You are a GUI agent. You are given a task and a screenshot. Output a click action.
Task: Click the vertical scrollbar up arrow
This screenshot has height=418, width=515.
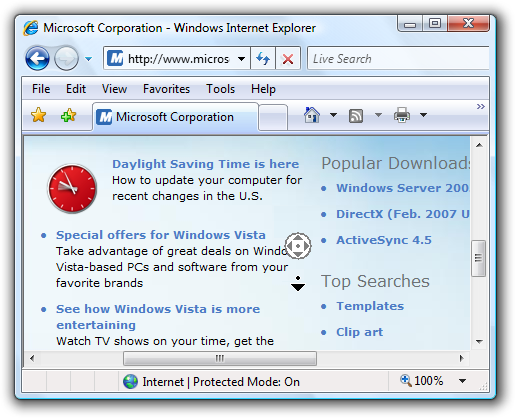[479, 145]
